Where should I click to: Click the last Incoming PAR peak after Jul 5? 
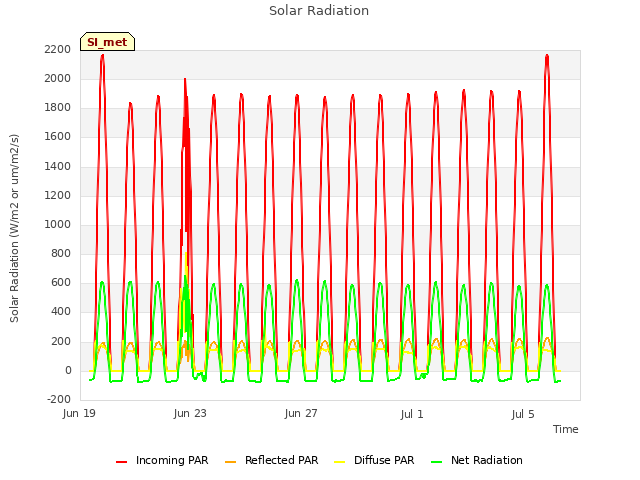[x=547, y=56]
